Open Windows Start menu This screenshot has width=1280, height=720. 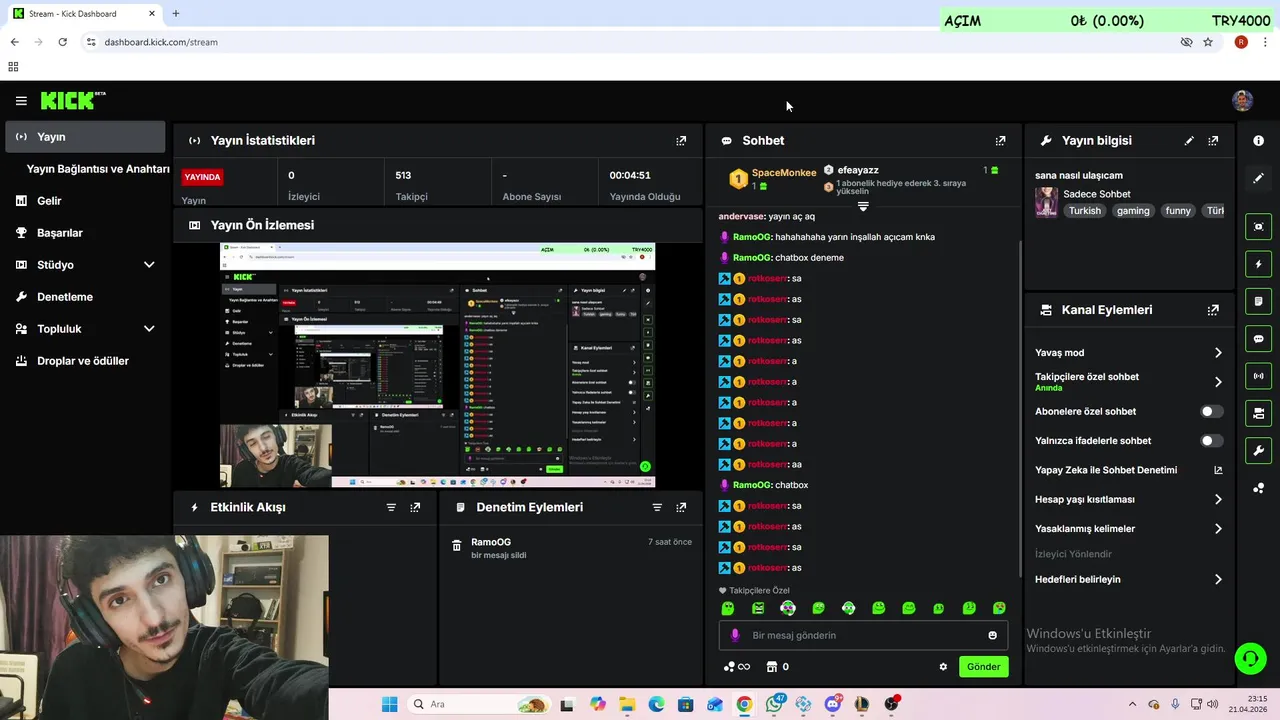389,704
